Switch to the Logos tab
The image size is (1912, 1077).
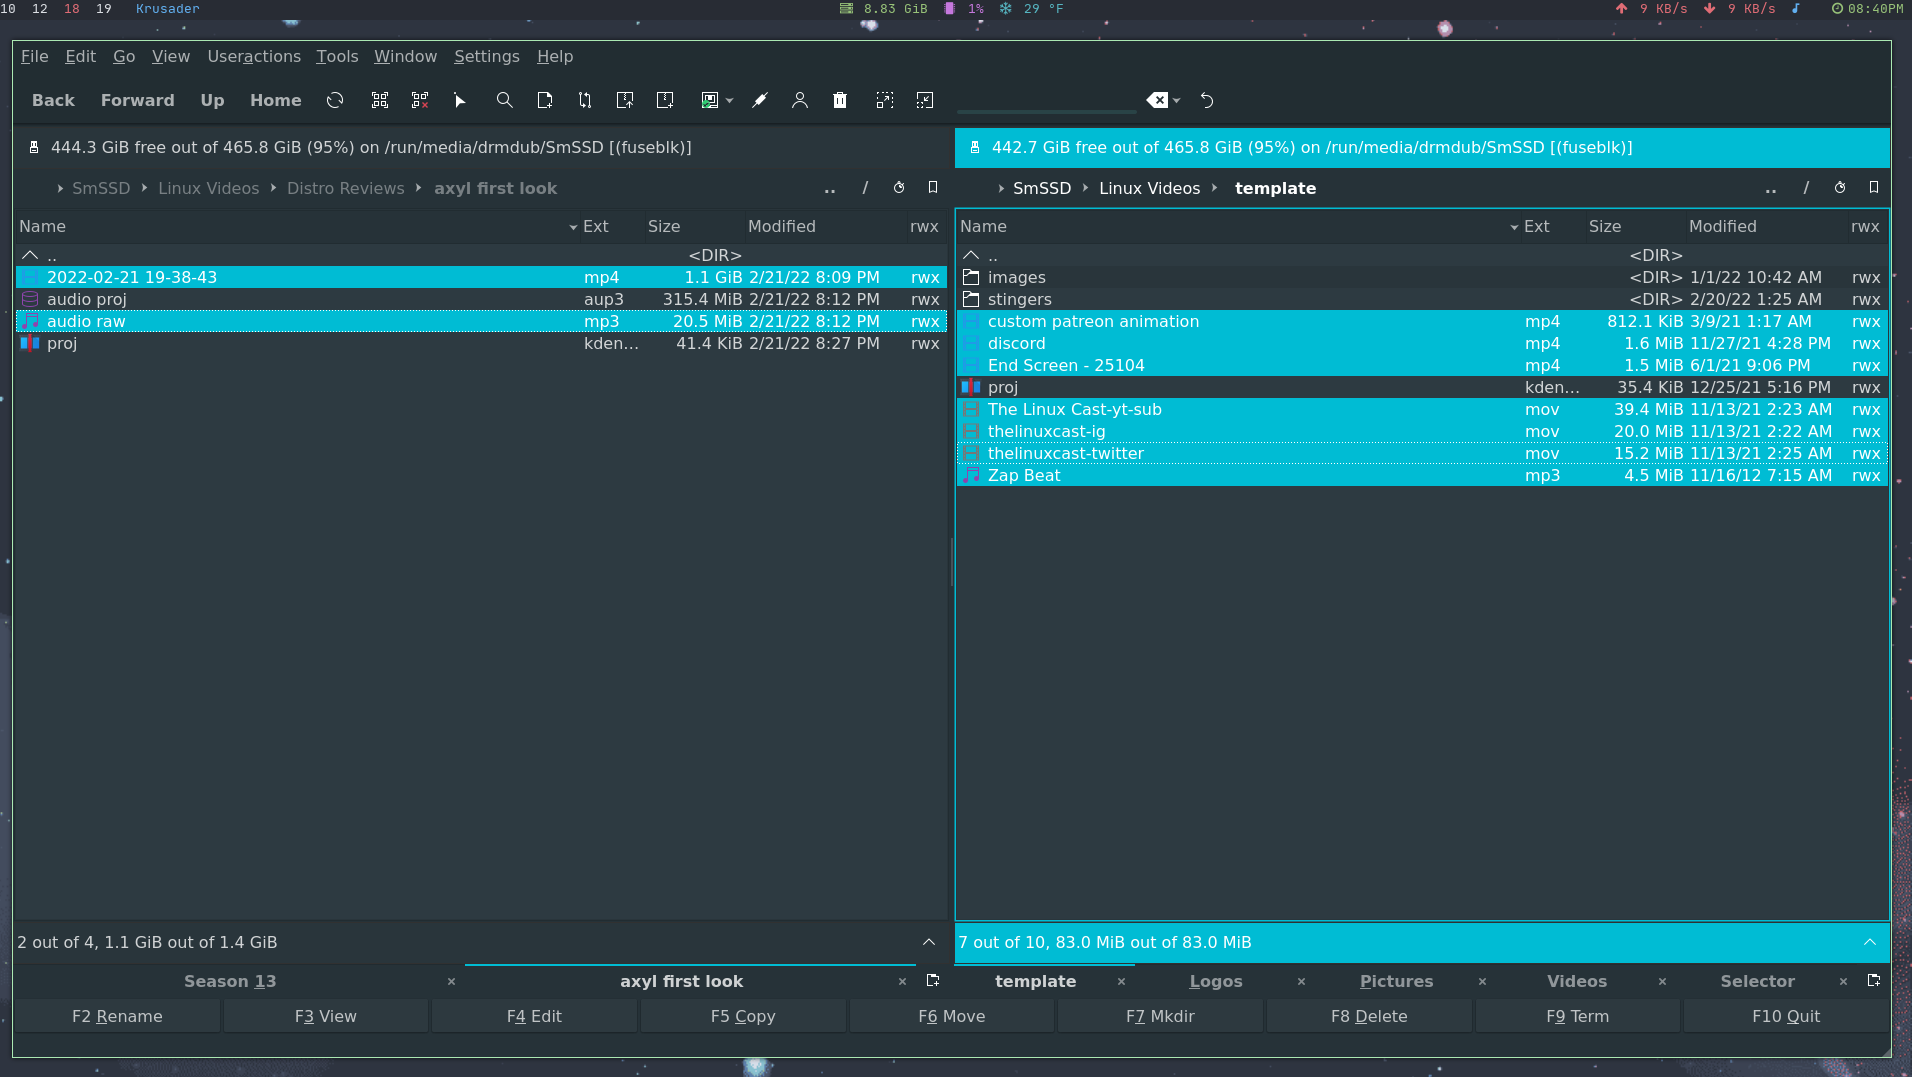point(1215,981)
